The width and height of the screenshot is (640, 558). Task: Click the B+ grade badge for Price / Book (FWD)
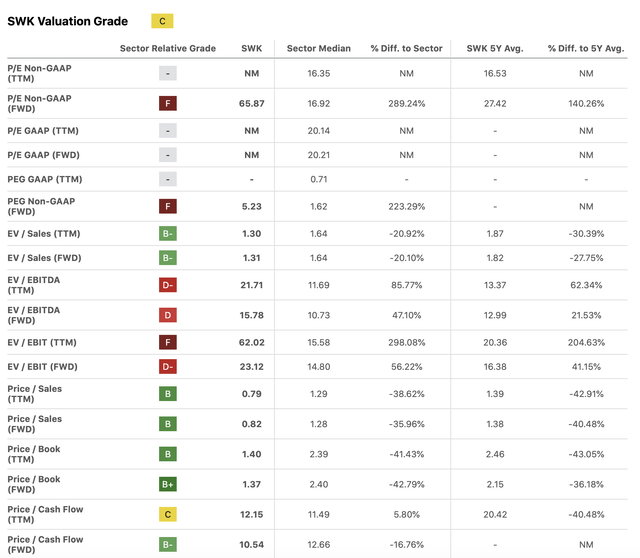click(168, 484)
